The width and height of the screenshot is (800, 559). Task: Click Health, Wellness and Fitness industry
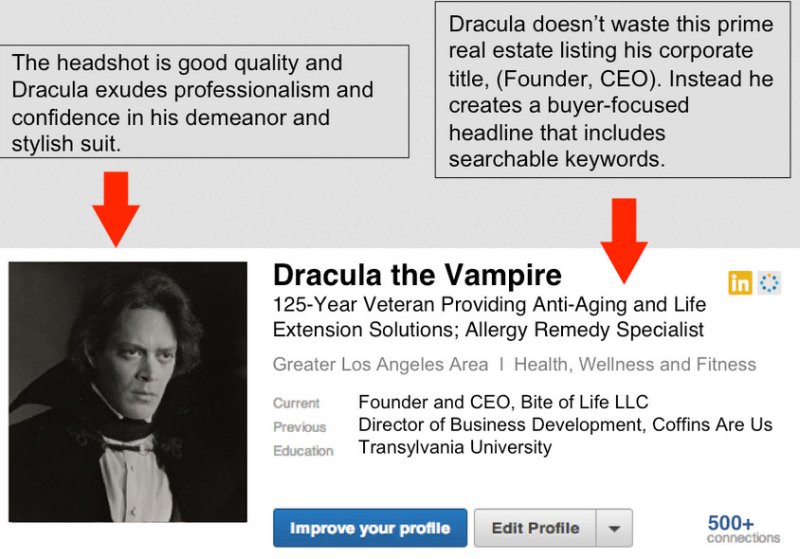pyautogui.click(x=635, y=365)
